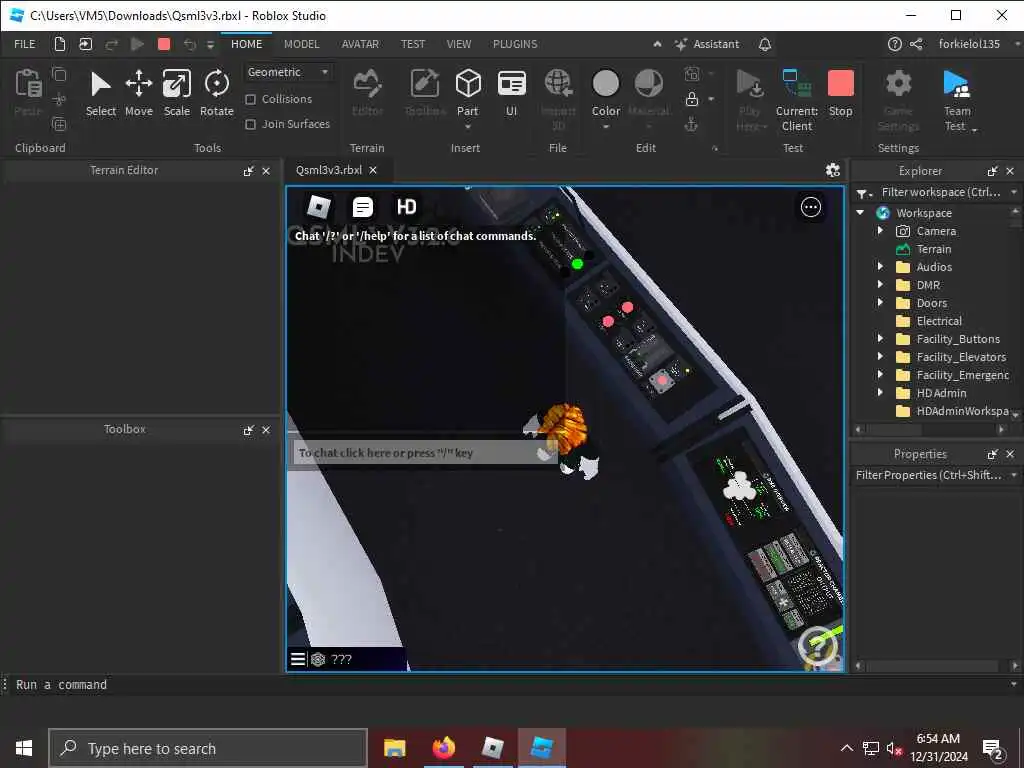Open viewport settings gear
1024x768 pixels.
tap(833, 170)
